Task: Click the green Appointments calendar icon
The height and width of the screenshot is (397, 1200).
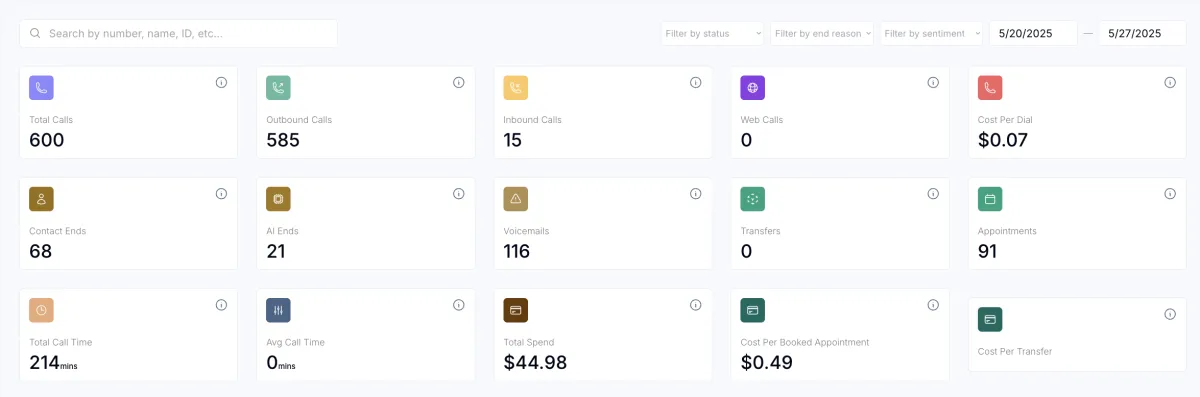Action: (990, 199)
